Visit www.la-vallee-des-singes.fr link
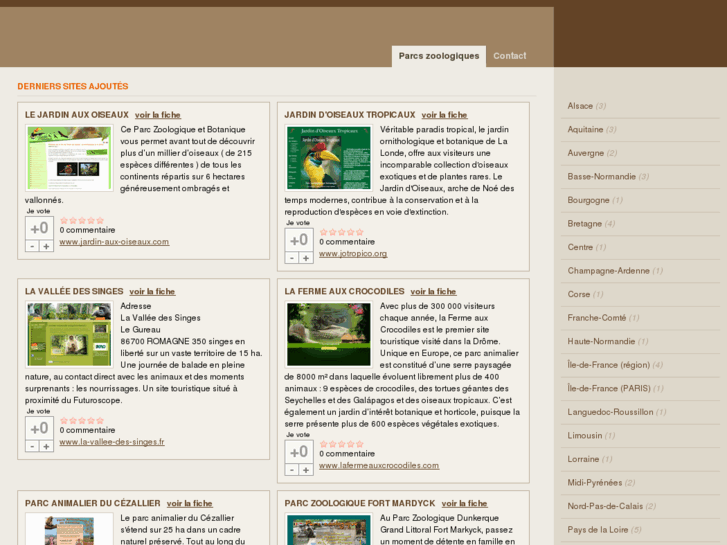 (x=112, y=442)
